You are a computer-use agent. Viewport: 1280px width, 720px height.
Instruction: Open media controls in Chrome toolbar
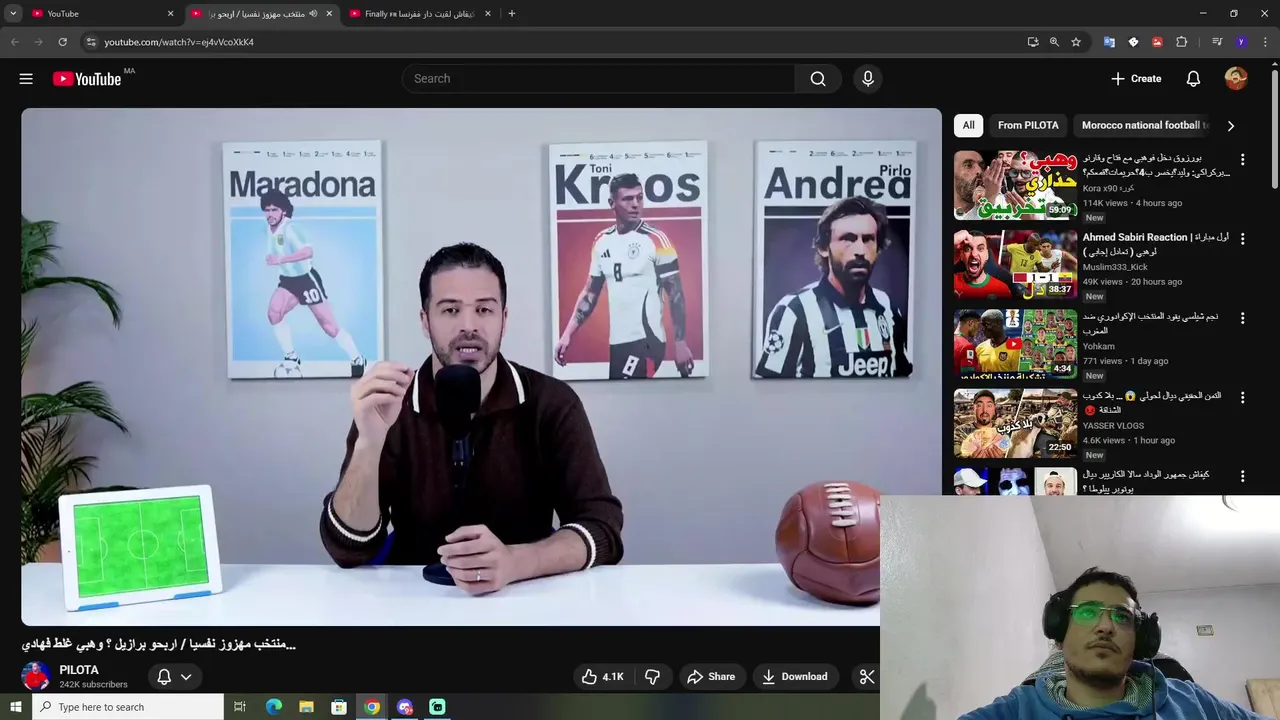pyautogui.click(x=1217, y=42)
